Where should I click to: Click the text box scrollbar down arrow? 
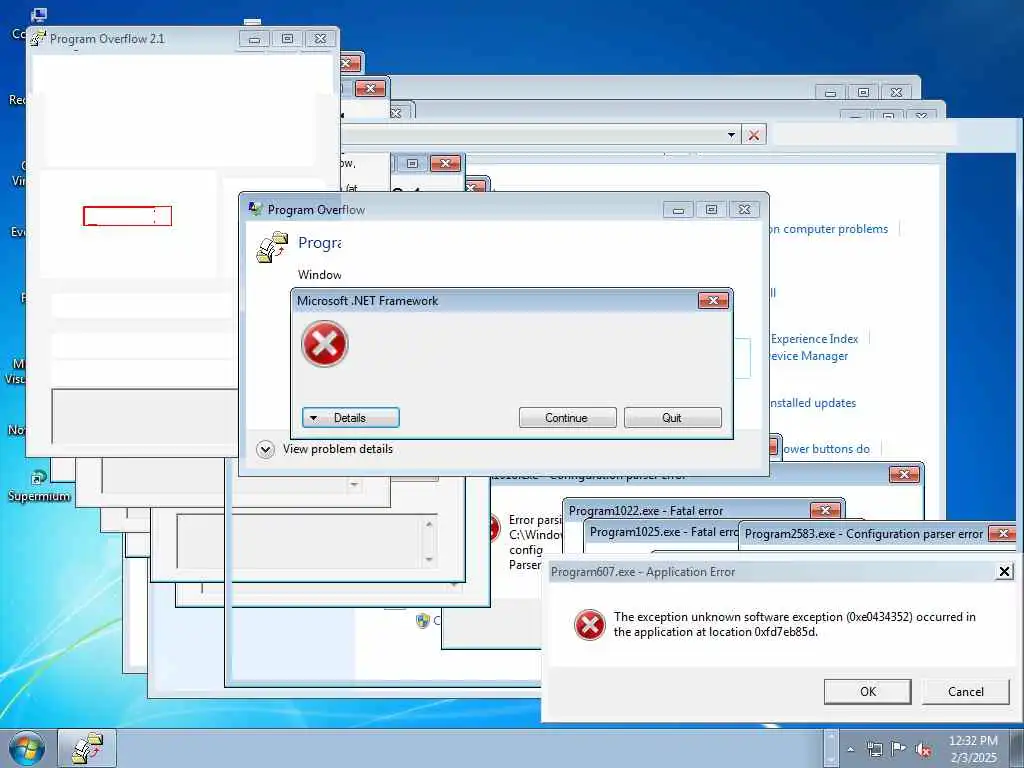pos(429,559)
